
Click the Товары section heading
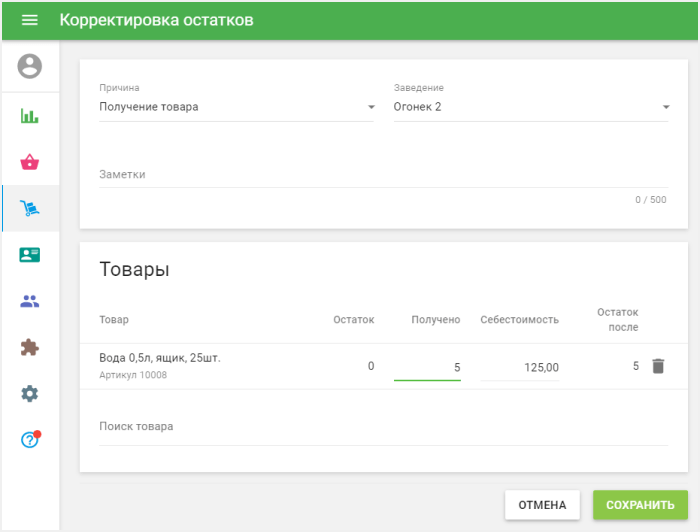click(134, 269)
